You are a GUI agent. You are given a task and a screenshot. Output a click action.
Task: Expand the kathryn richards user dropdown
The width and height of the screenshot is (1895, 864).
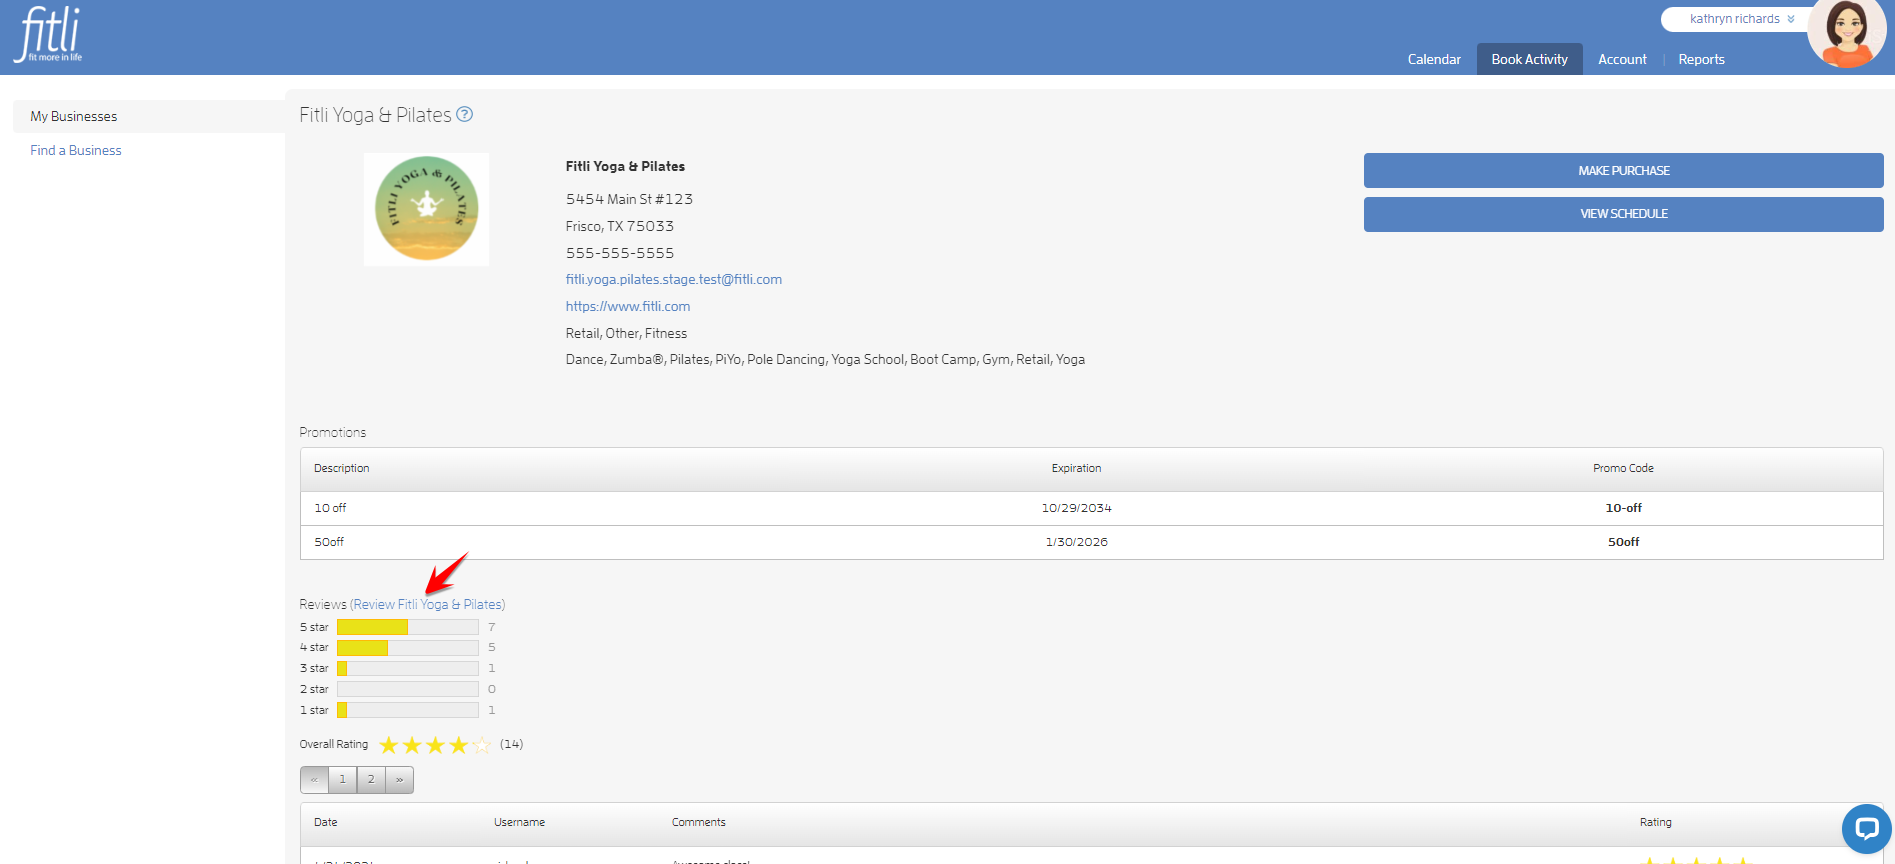[x=1741, y=19]
